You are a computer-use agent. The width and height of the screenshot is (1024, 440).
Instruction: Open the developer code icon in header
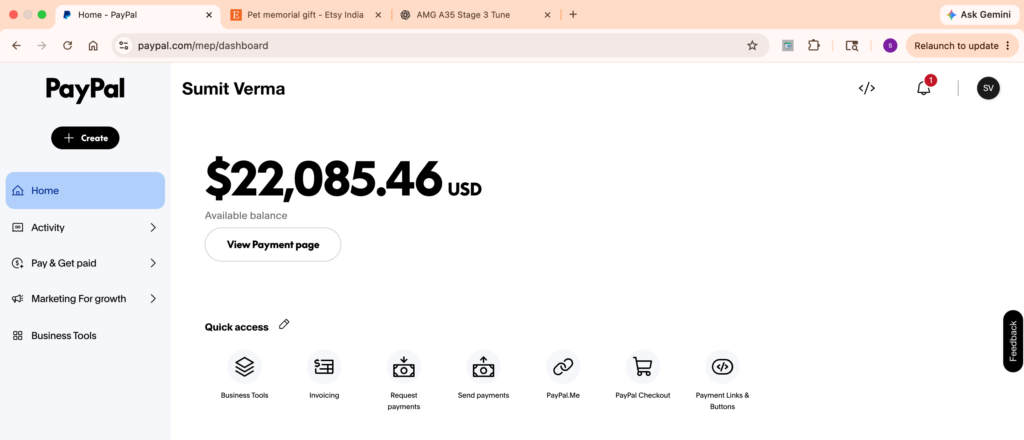click(x=867, y=88)
